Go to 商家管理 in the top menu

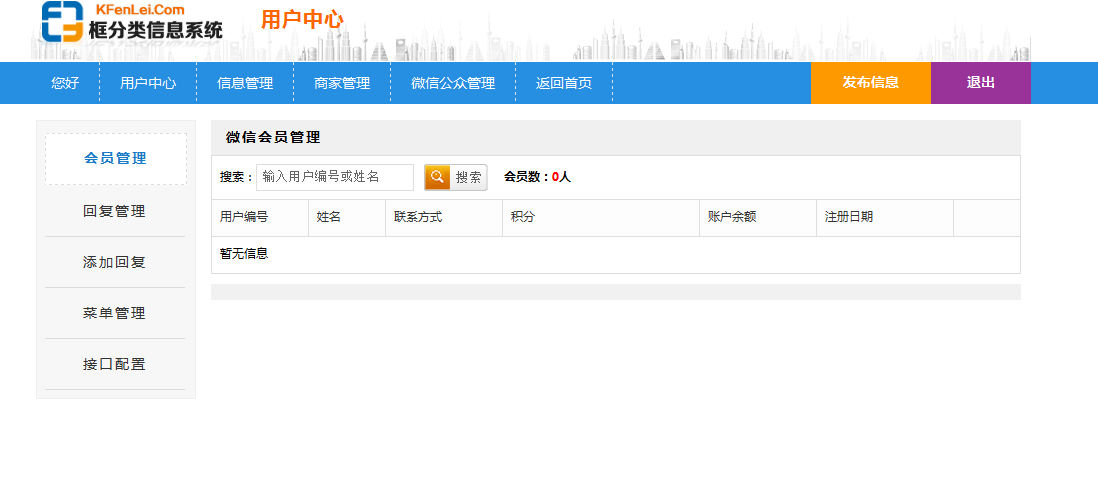pyautogui.click(x=342, y=83)
